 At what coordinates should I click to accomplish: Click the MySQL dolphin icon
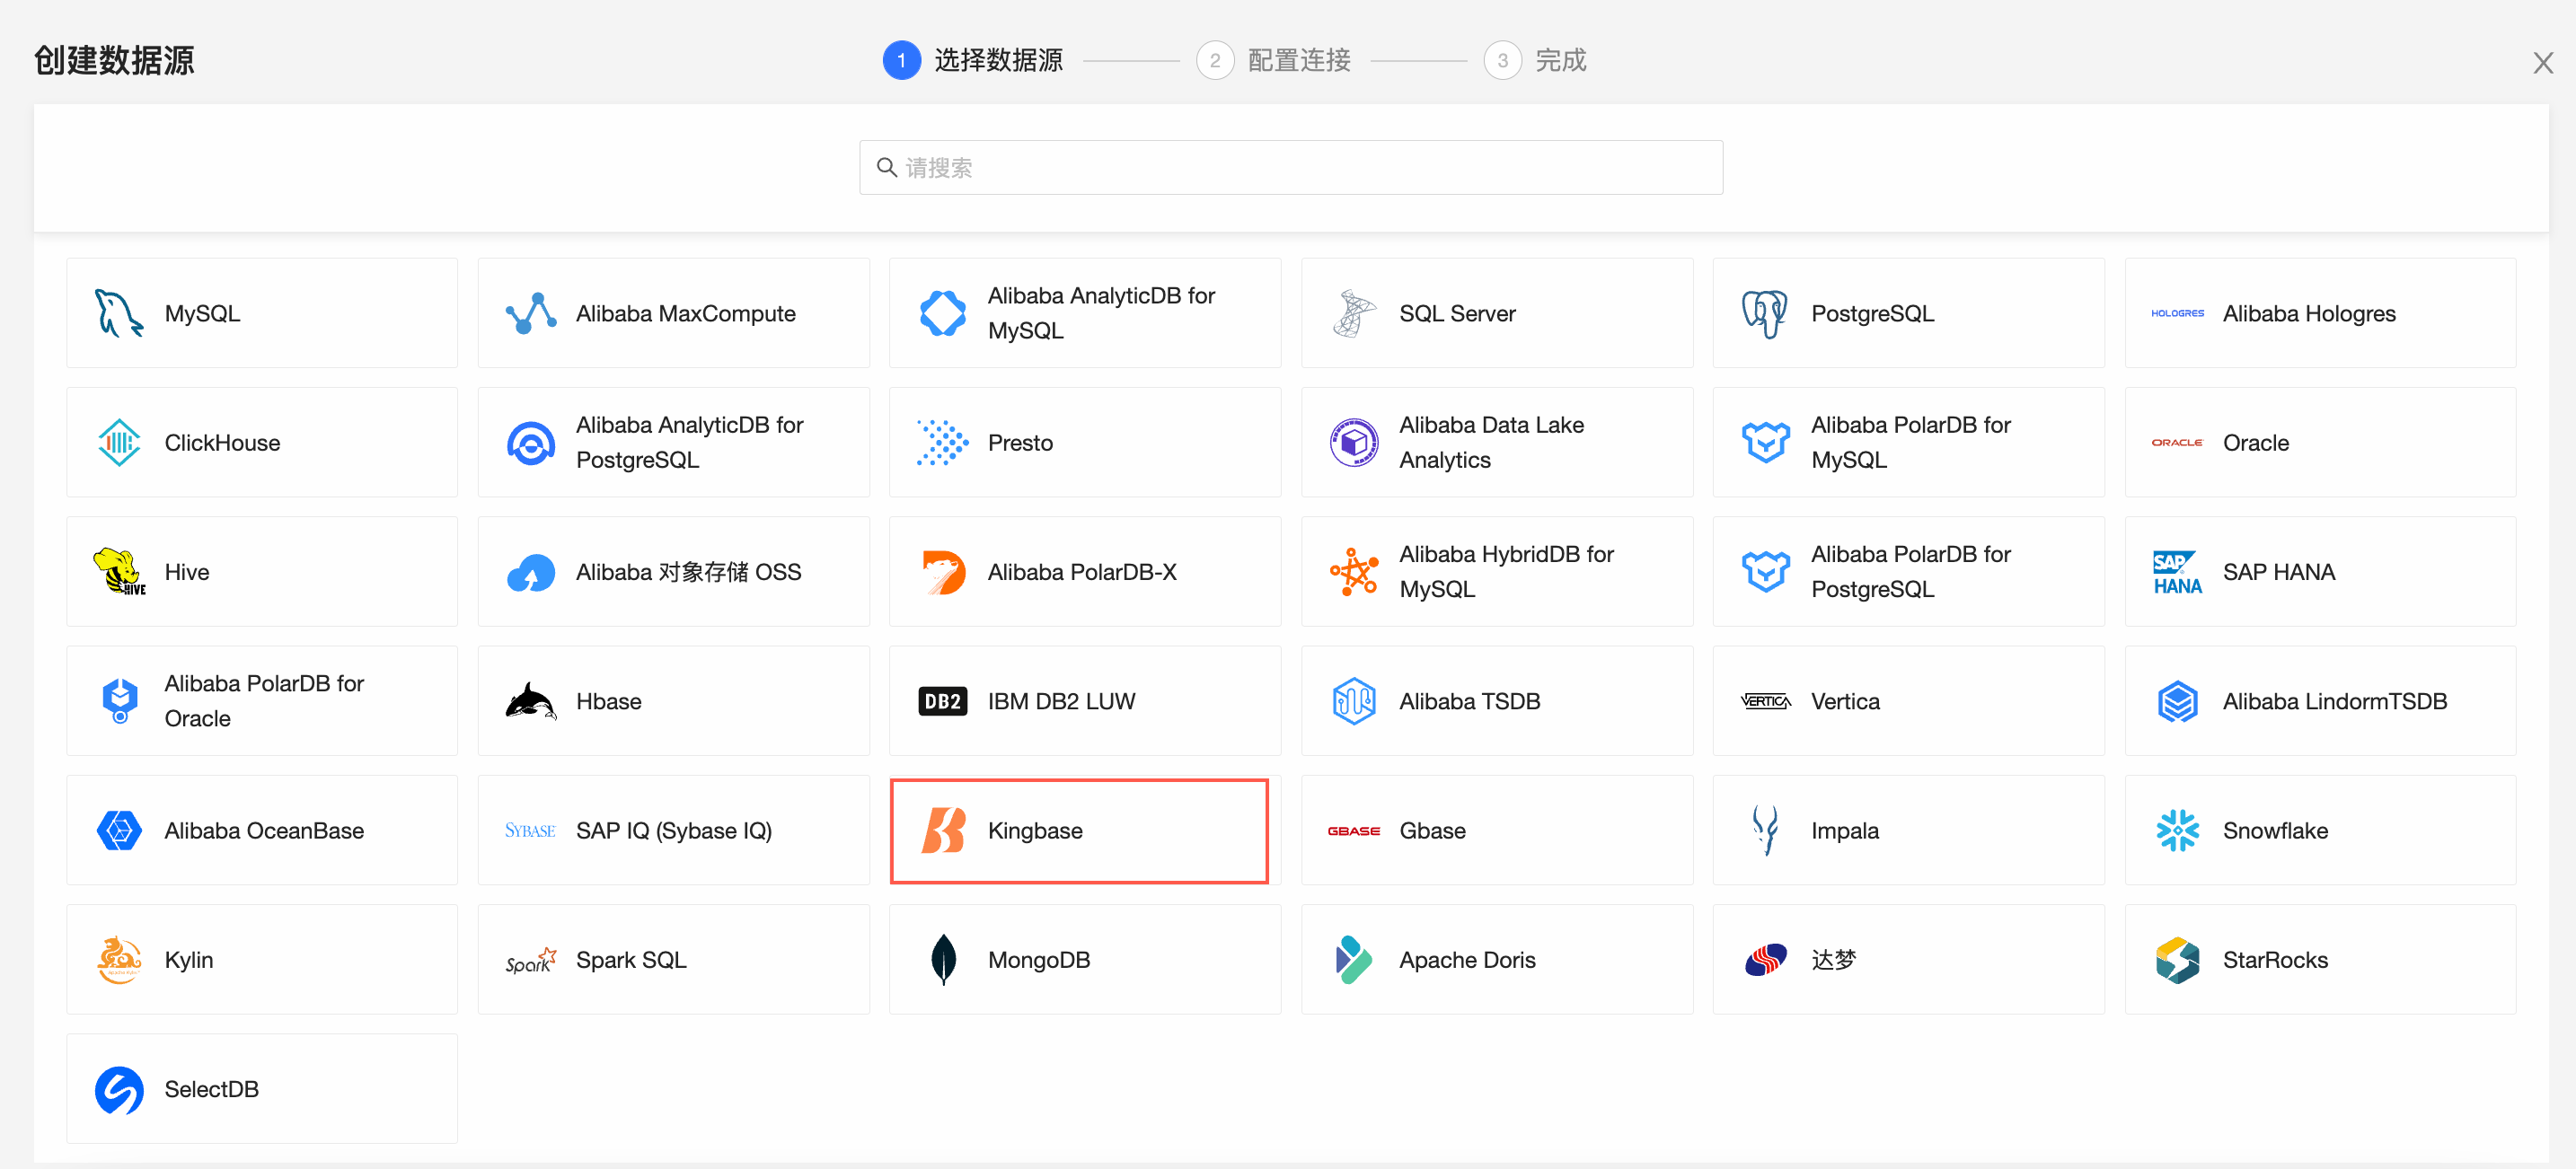(x=119, y=313)
